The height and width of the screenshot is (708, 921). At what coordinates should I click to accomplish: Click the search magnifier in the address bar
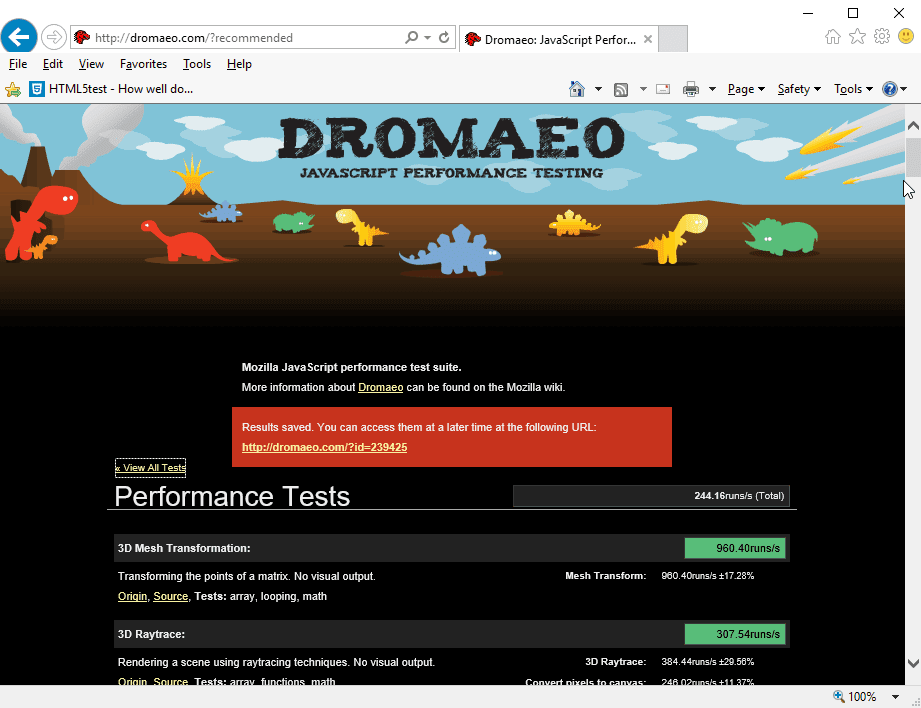coord(411,38)
